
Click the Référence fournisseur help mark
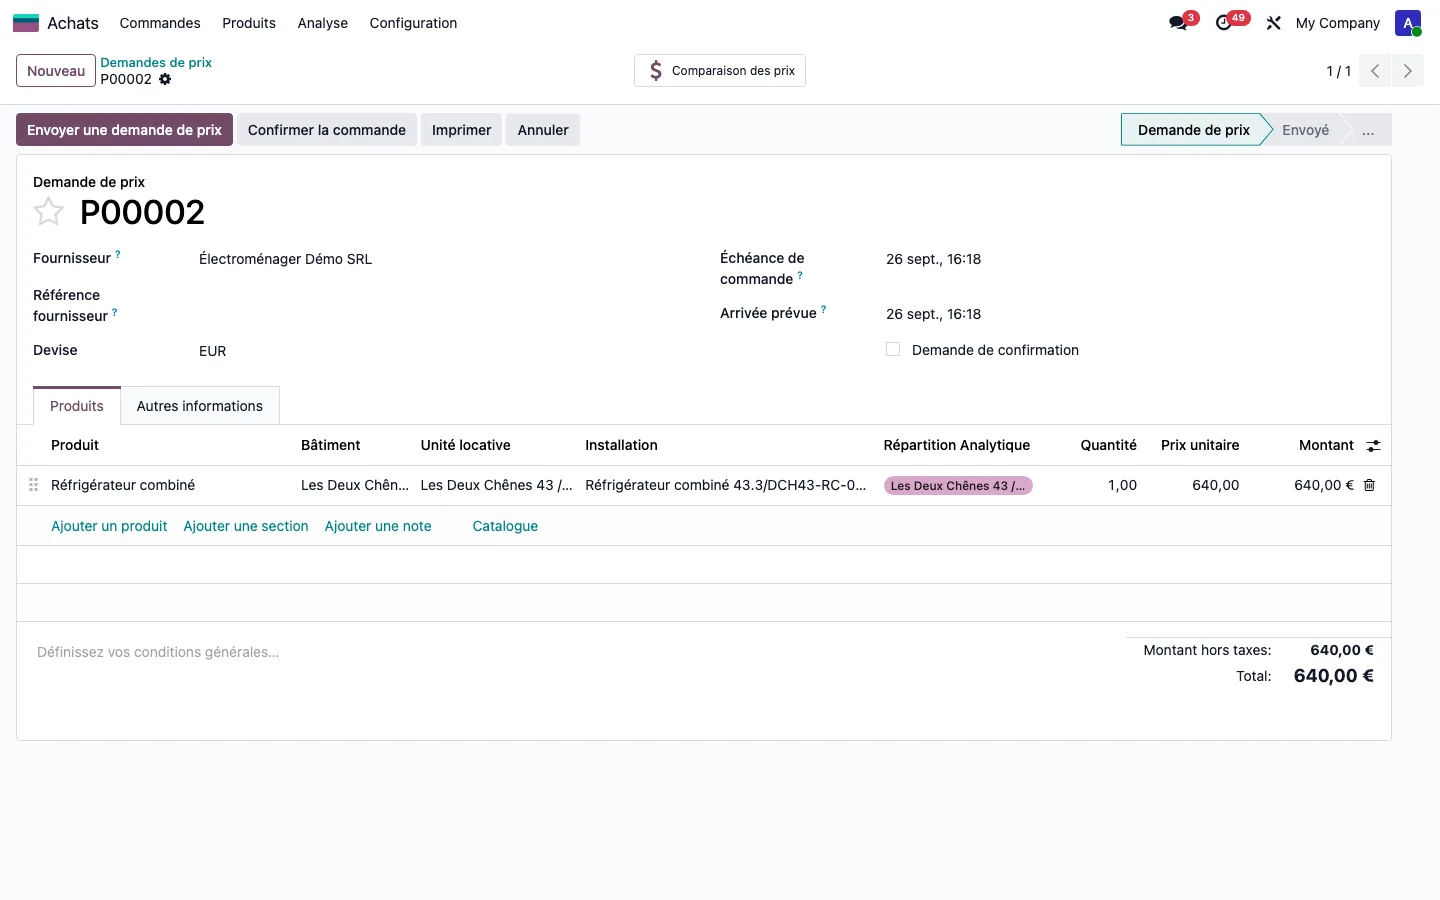pos(115,312)
